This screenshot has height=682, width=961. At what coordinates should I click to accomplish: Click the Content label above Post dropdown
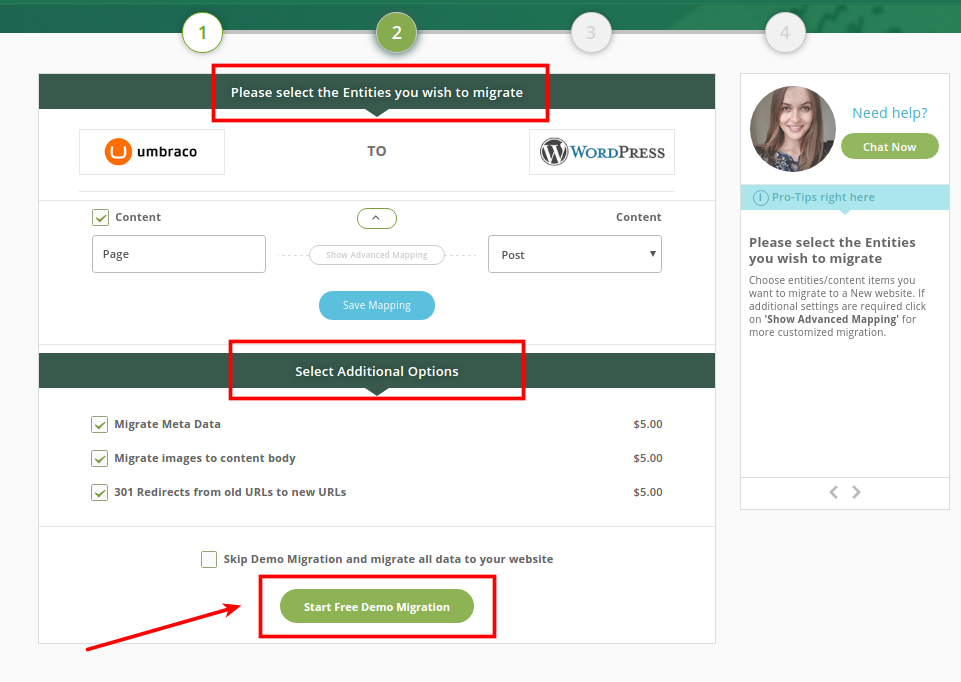[639, 217]
